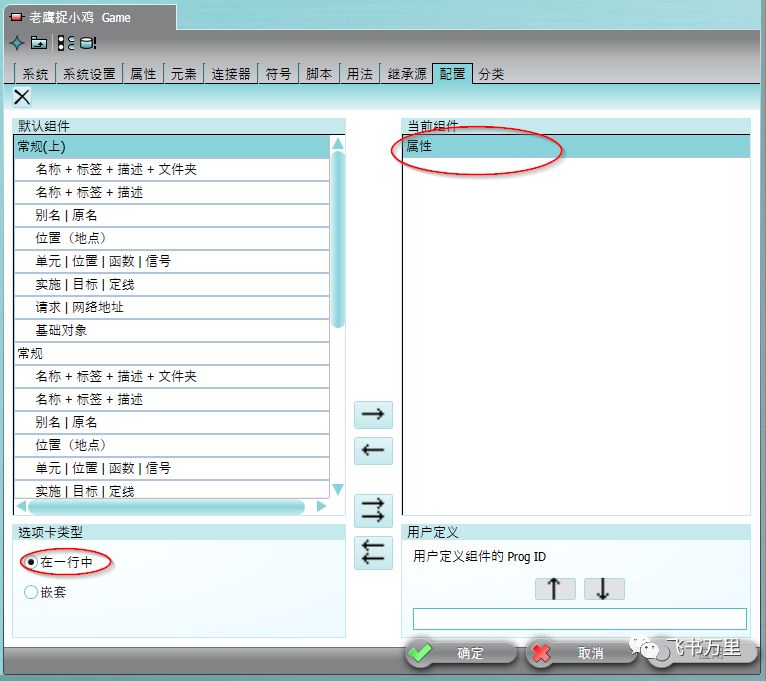Select 基础对象 row

(172, 331)
